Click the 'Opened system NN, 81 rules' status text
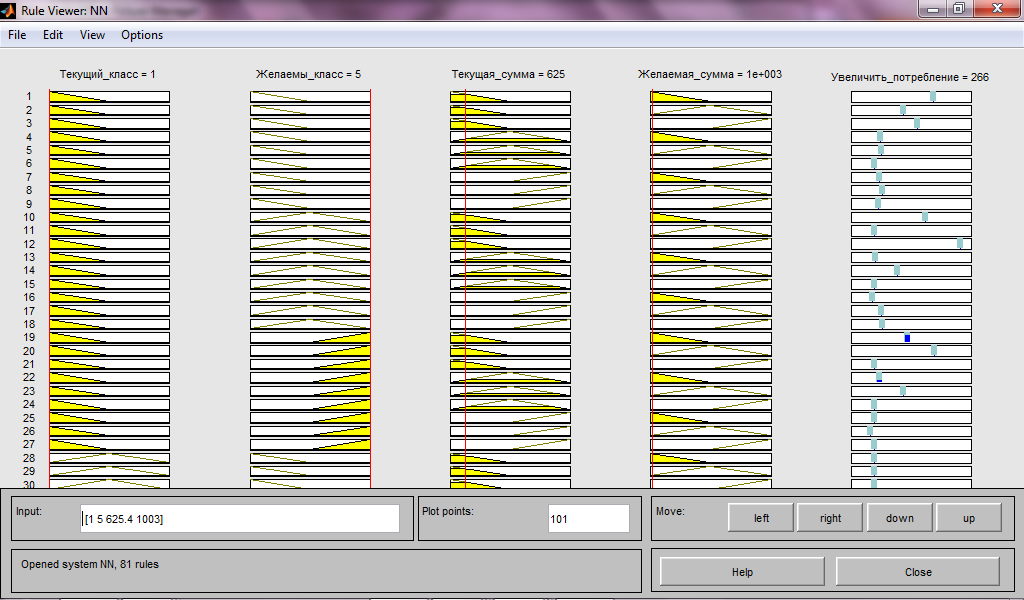Viewport: 1024px width, 600px height. click(x=89, y=564)
